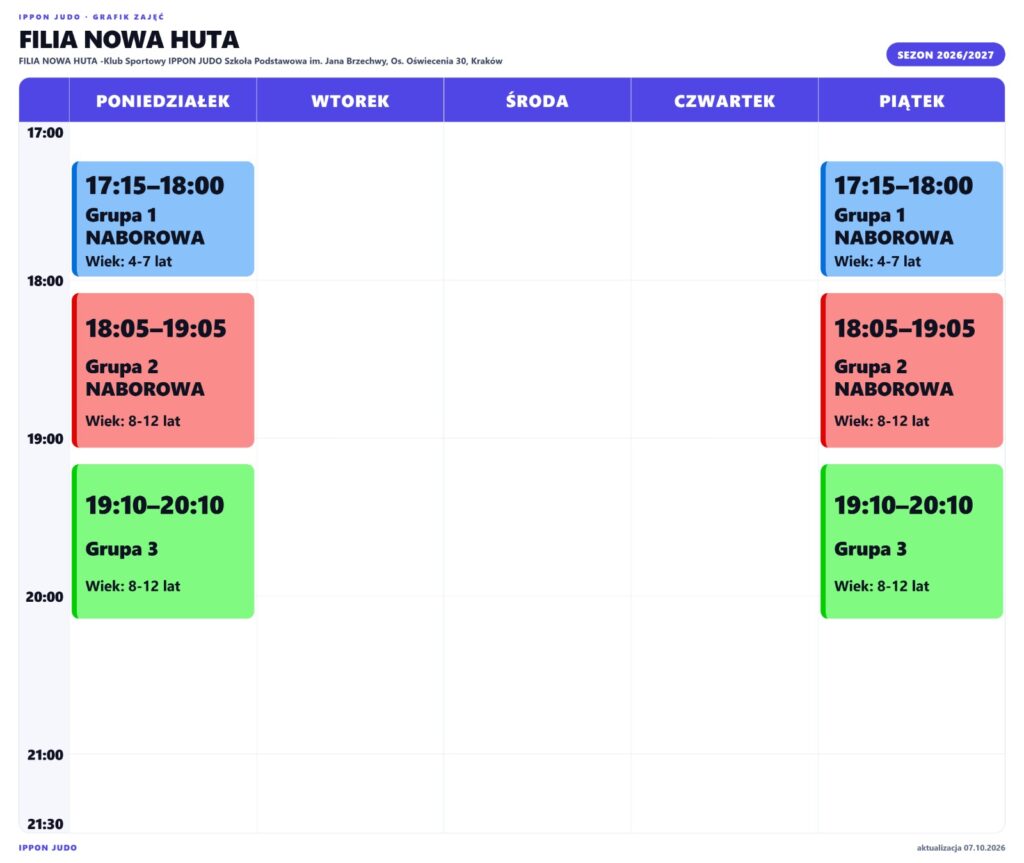Open Monday's 17:15–18:00 Grupa 1 class
1024x863 pixels.
click(163, 219)
